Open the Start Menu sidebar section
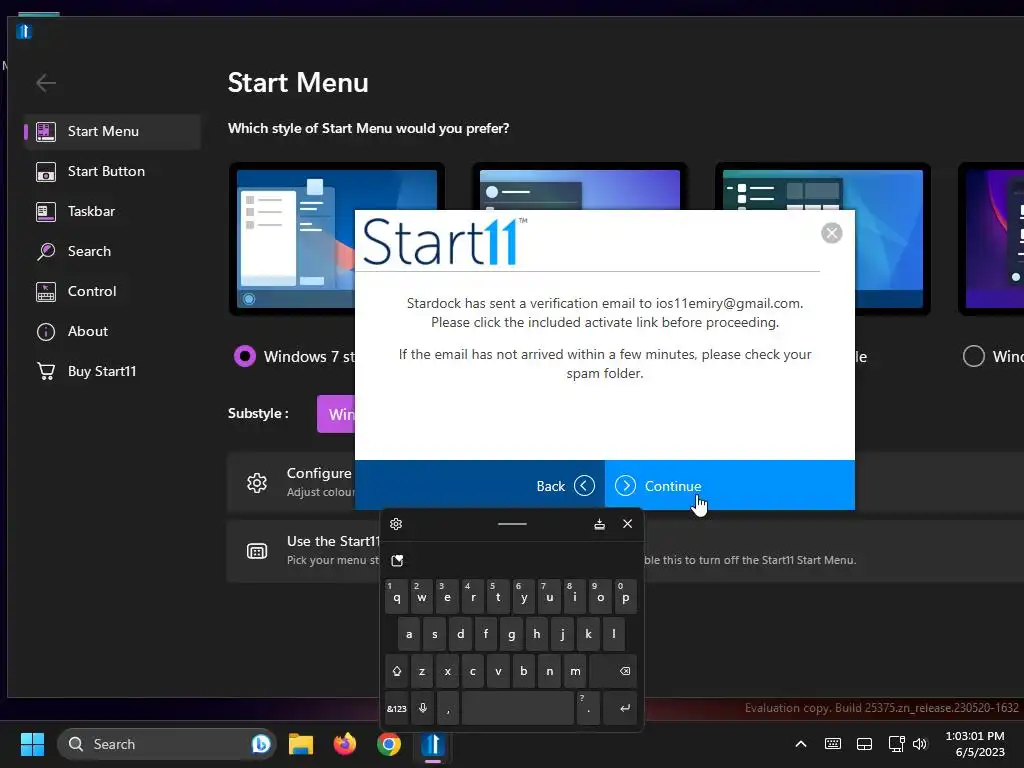The height and width of the screenshot is (768, 1024). pyautogui.click(x=112, y=131)
